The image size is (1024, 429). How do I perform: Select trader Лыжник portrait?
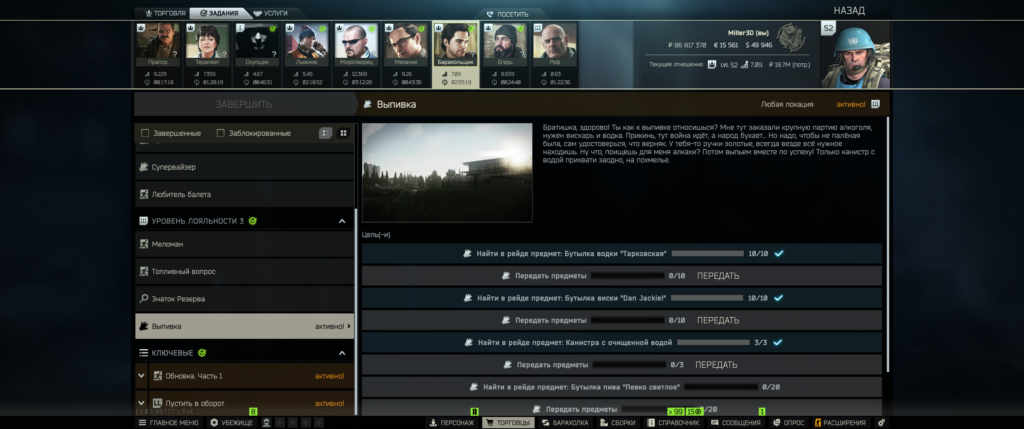pos(306,40)
